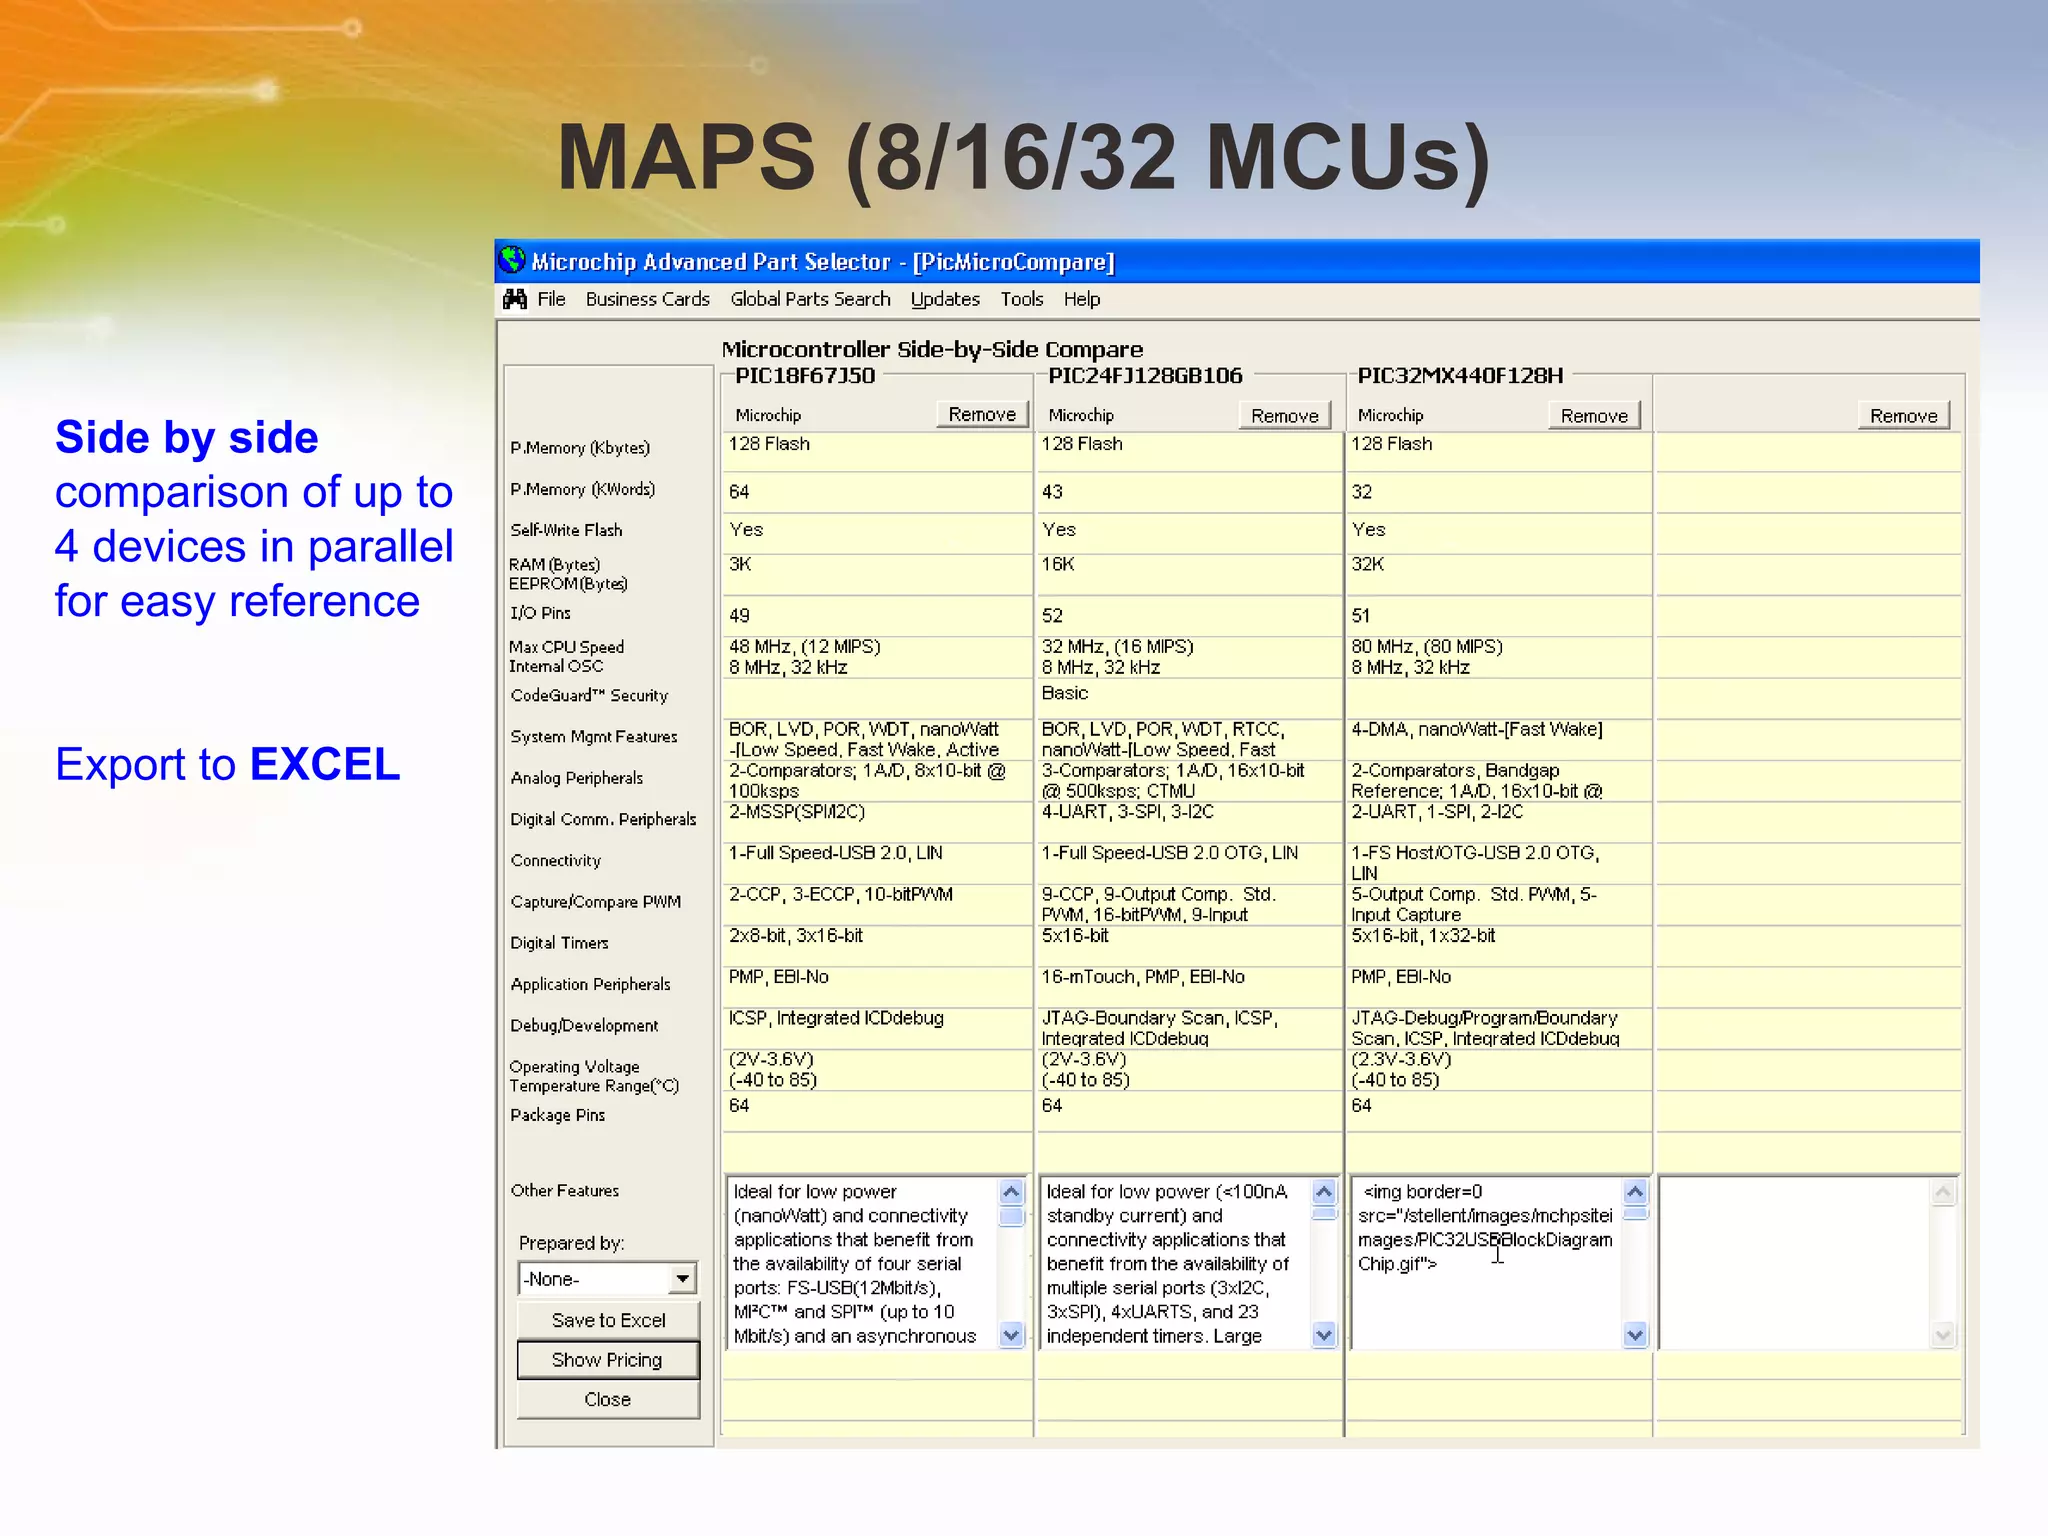2048x1536 pixels.
Task: Click the I/O Pins row label
Action: tap(540, 613)
